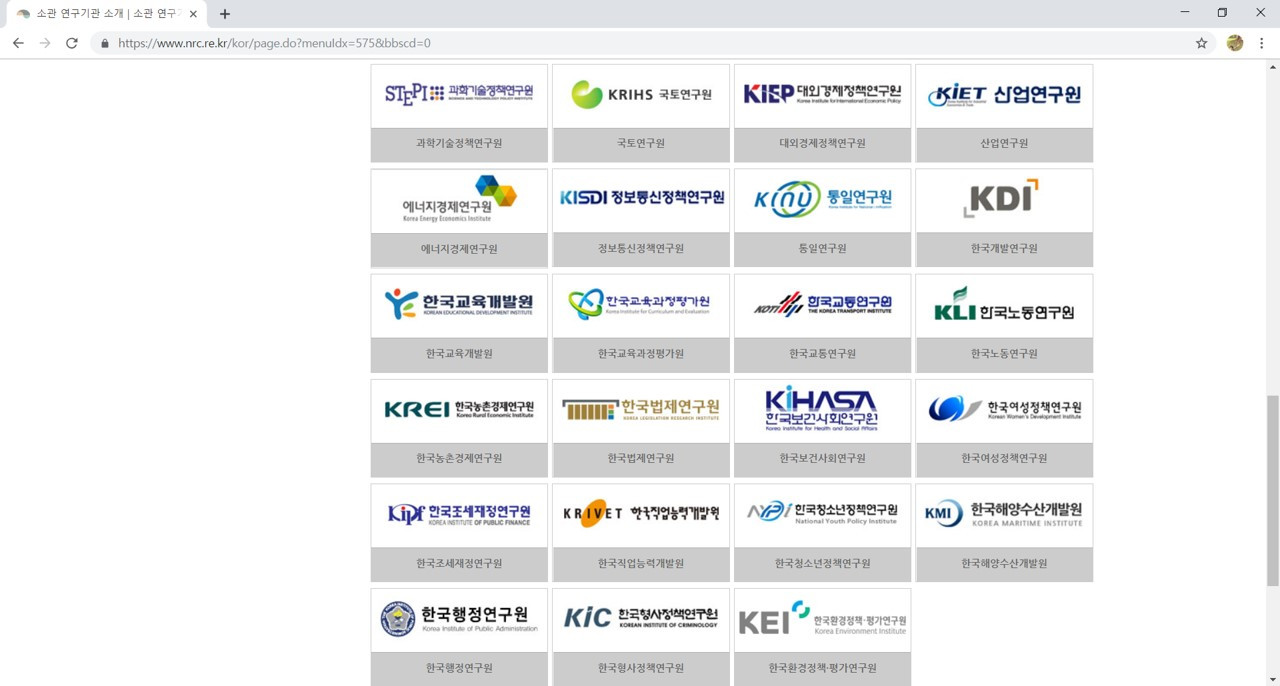
Task: Click the scrollbar up arrow
Action: point(1272,66)
